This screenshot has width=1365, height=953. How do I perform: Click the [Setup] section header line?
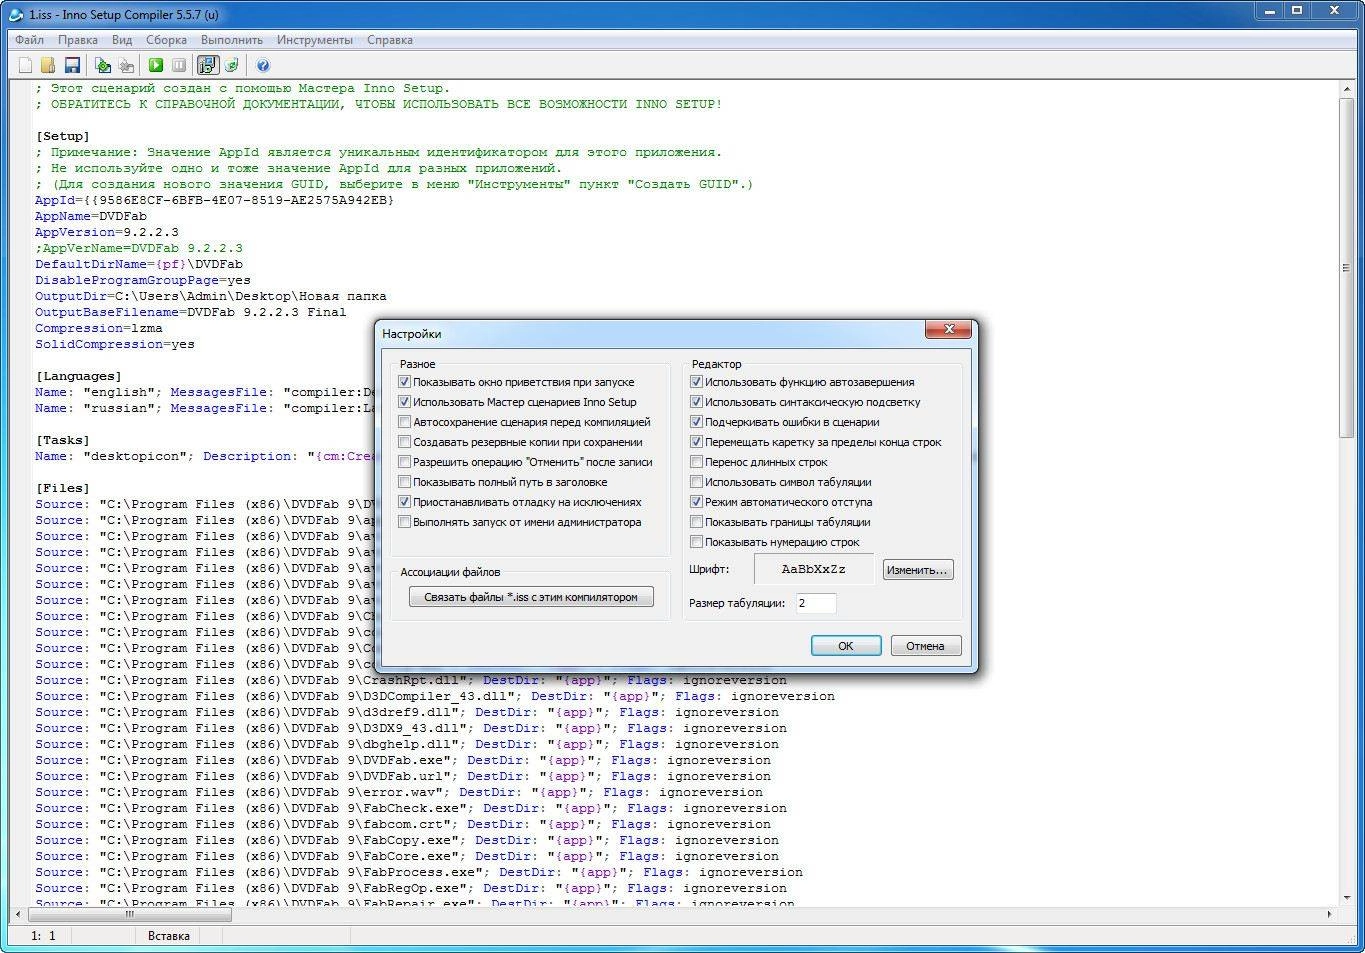63,136
